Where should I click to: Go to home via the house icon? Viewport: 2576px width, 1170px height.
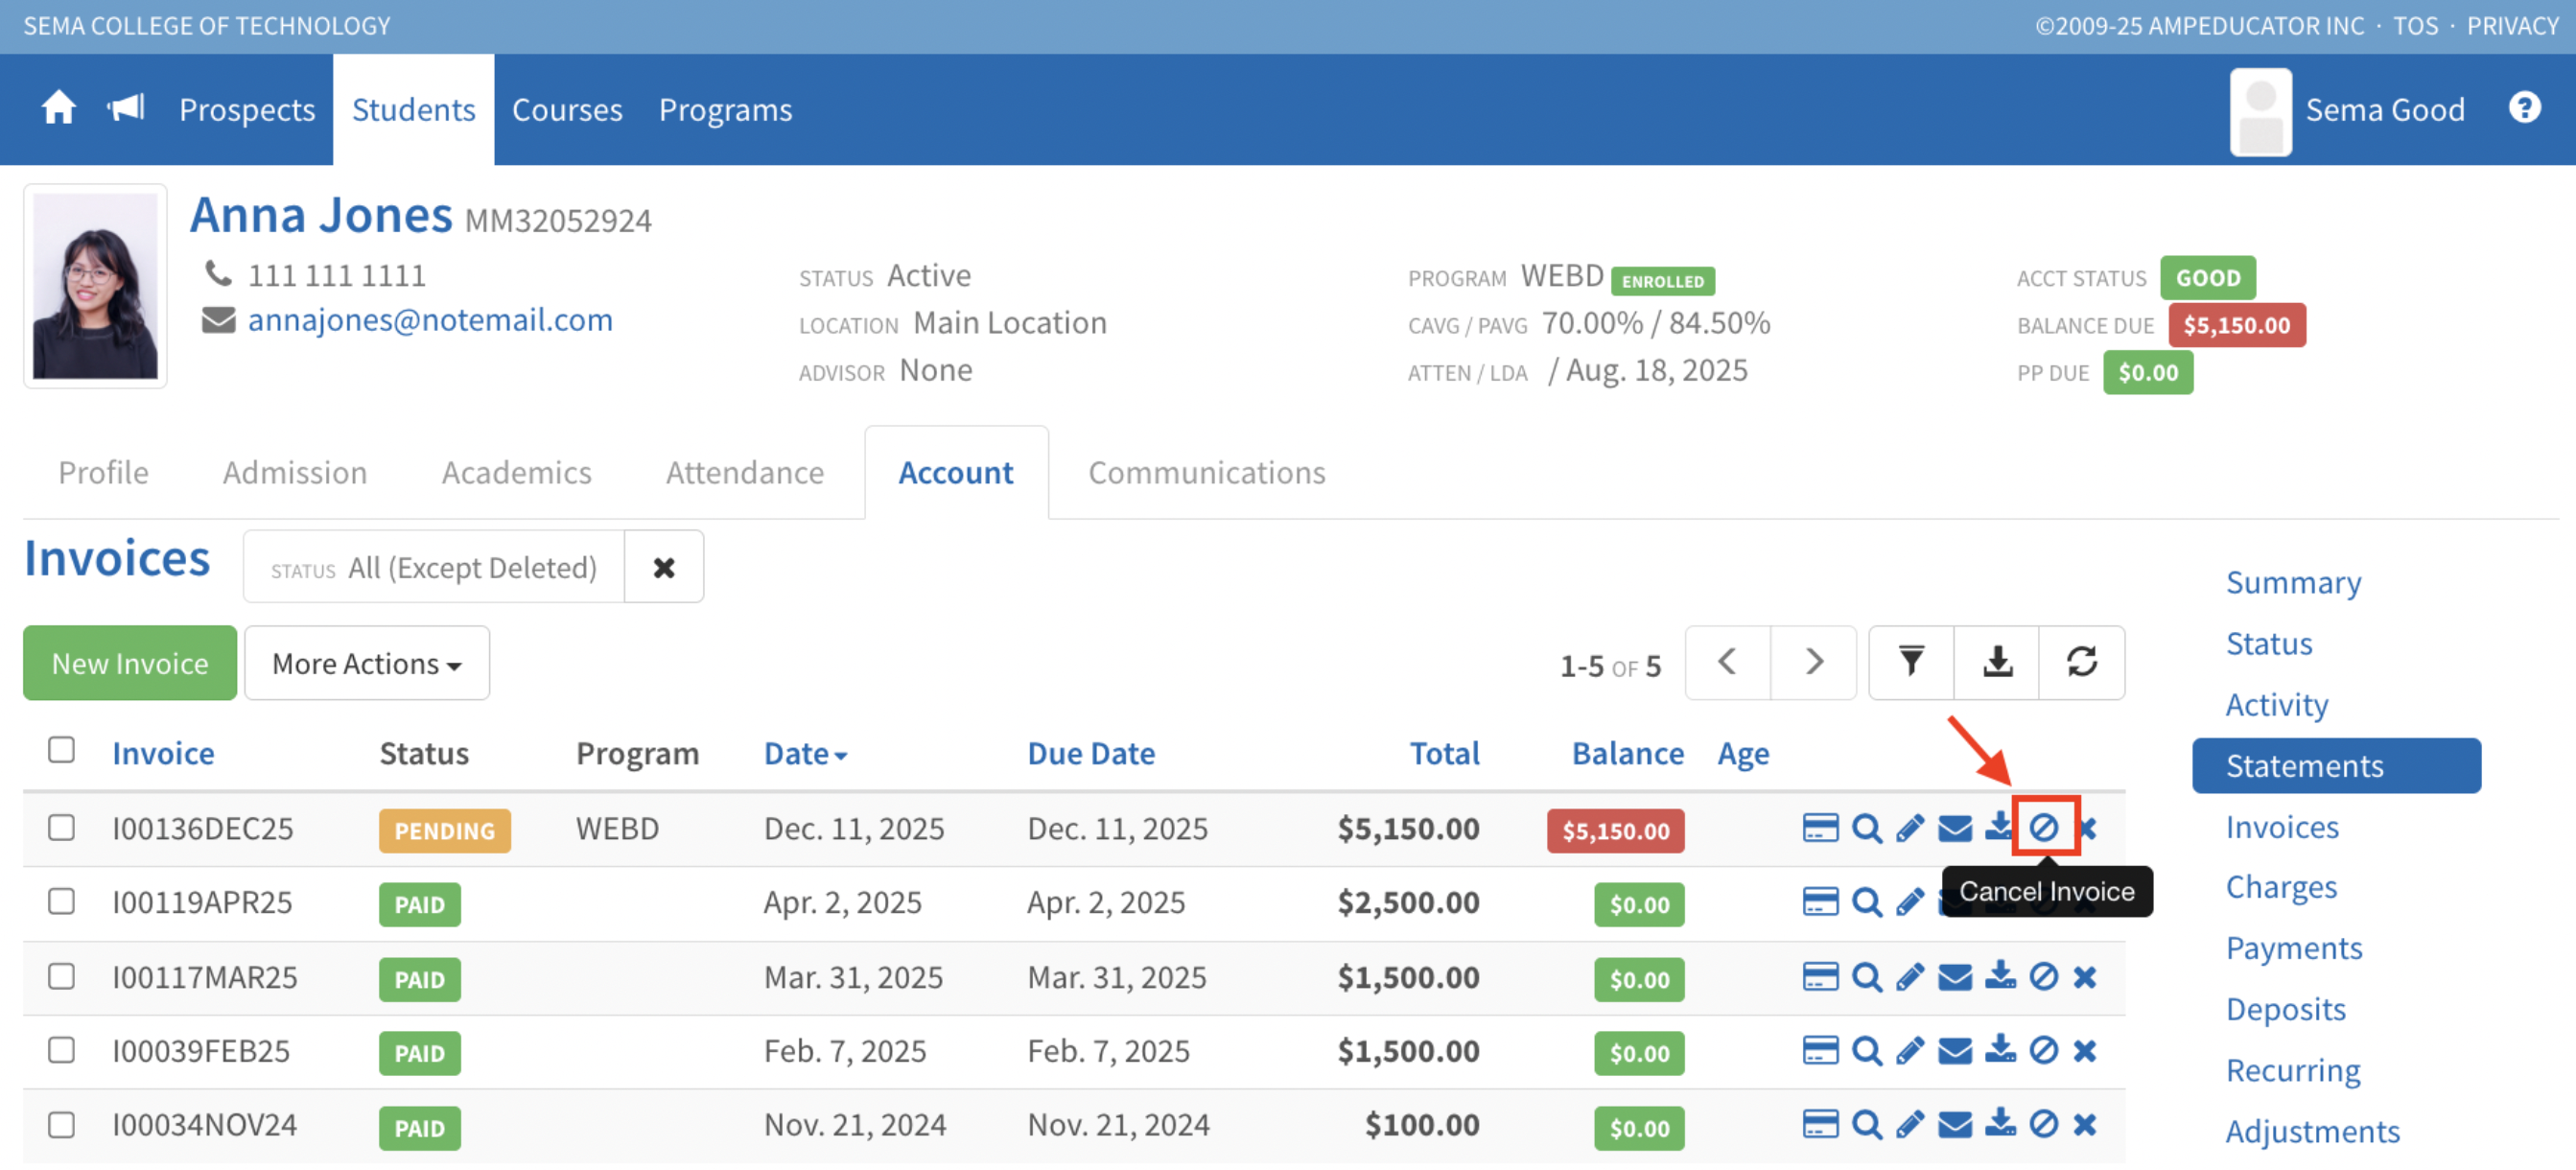point(58,108)
